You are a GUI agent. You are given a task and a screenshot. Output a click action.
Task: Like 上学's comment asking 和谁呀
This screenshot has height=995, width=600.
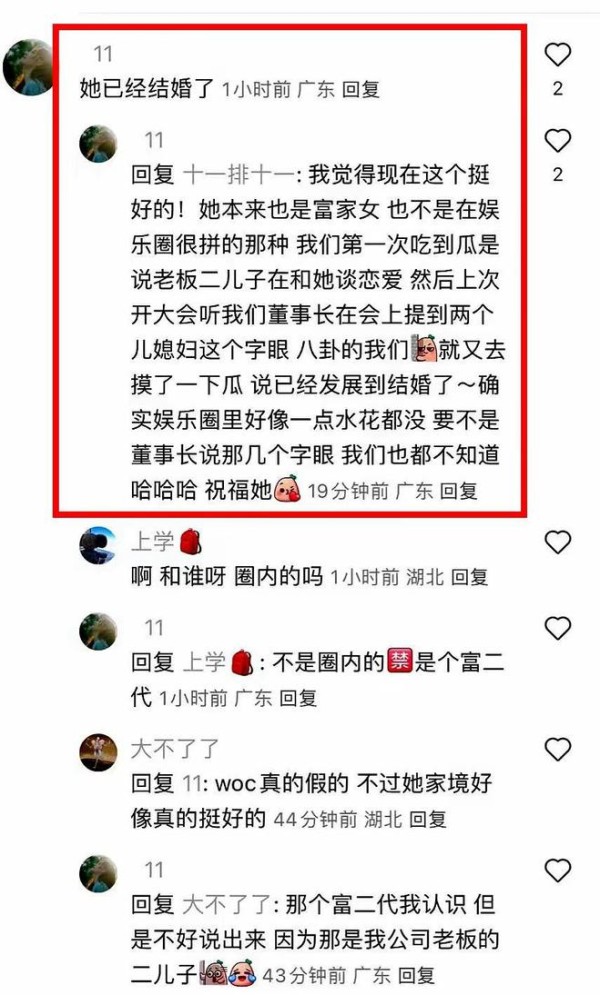click(558, 543)
